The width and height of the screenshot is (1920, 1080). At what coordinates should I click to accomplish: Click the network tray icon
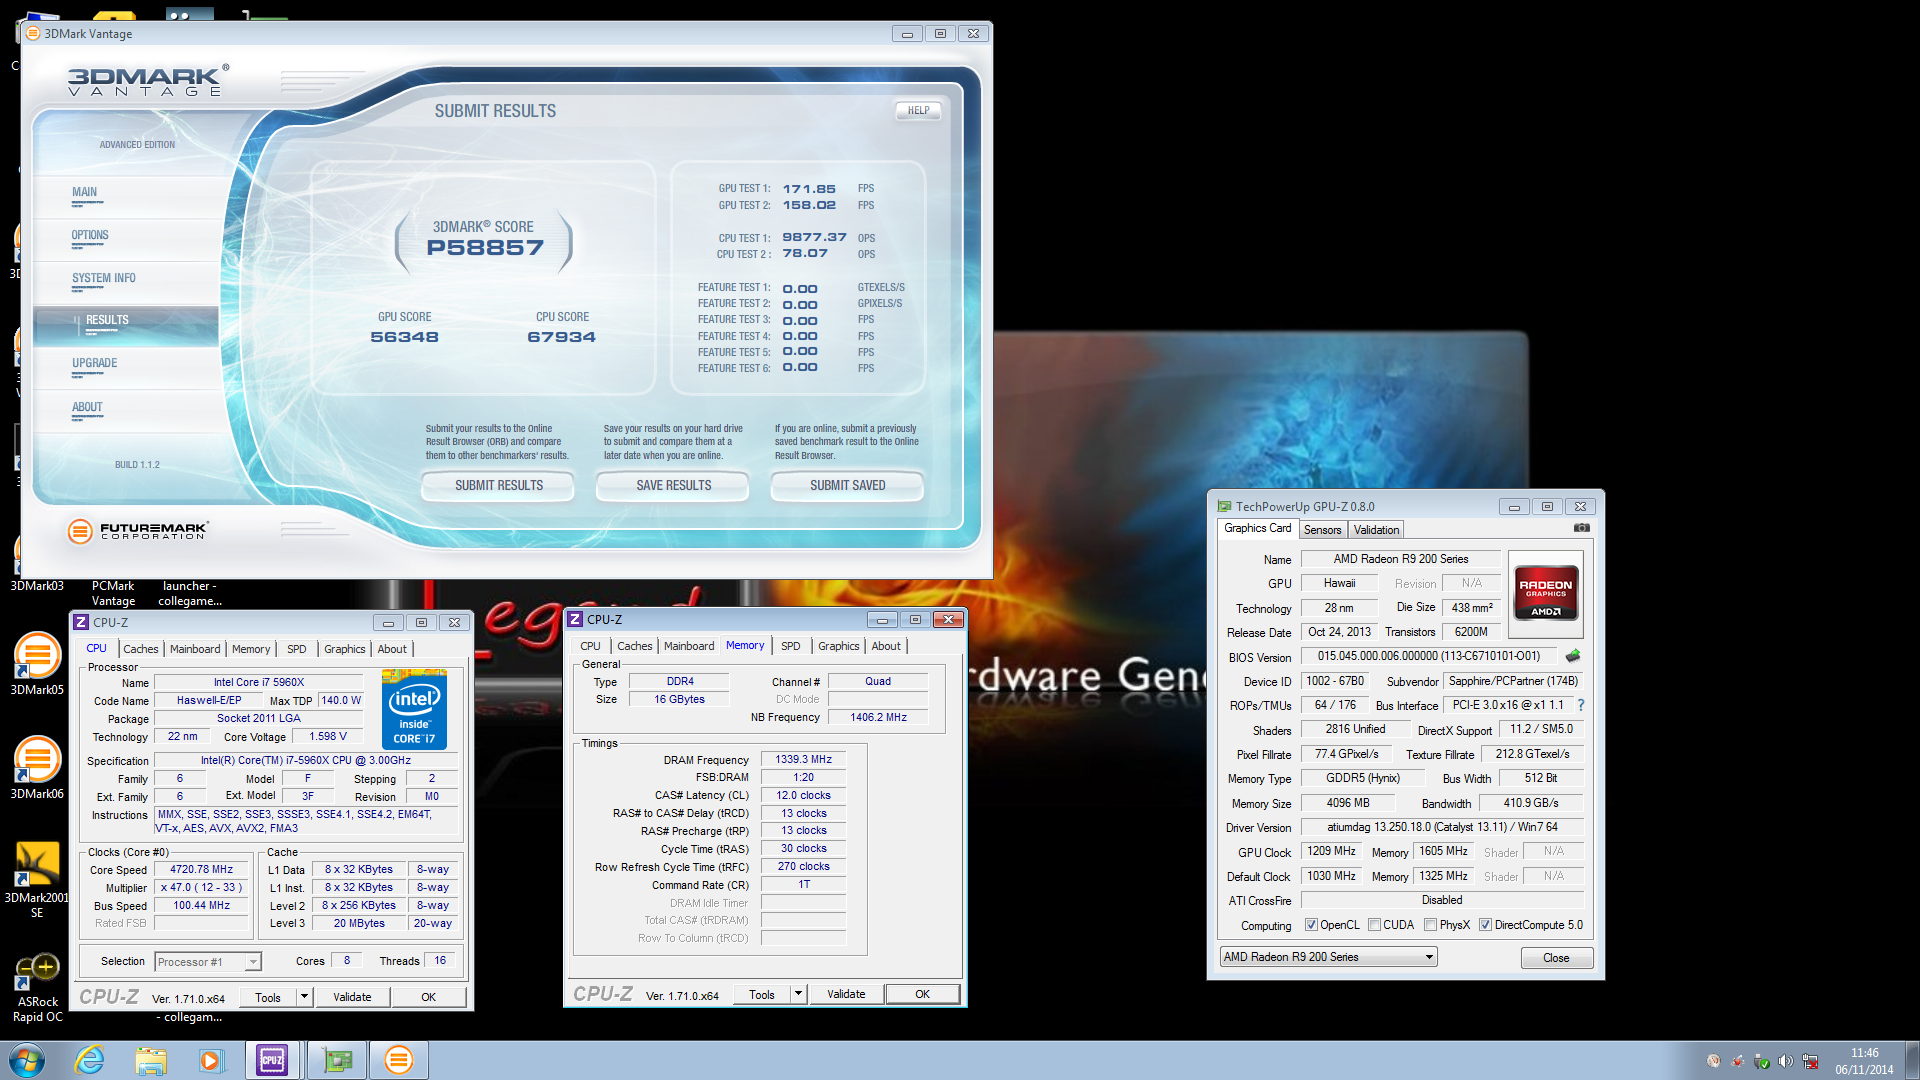click(1810, 1061)
